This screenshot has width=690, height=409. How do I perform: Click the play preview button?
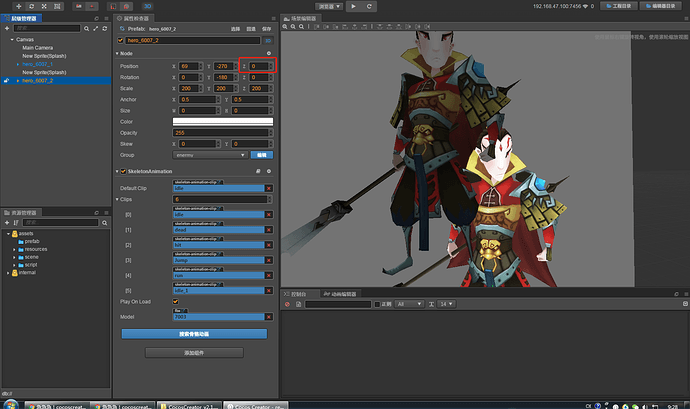(x=353, y=6)
